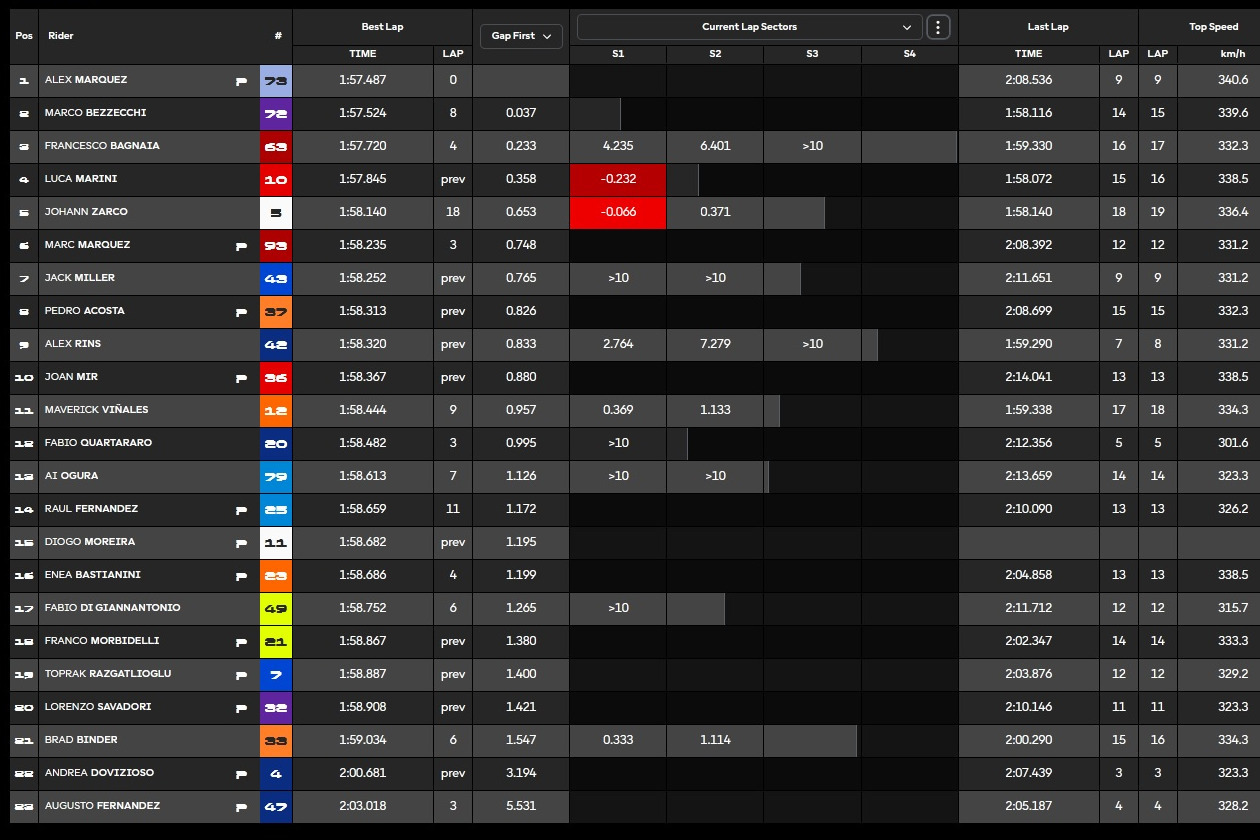Screen dimensions: 1260x840
Task: Select the Last Lap column header
Action: 1047,27
